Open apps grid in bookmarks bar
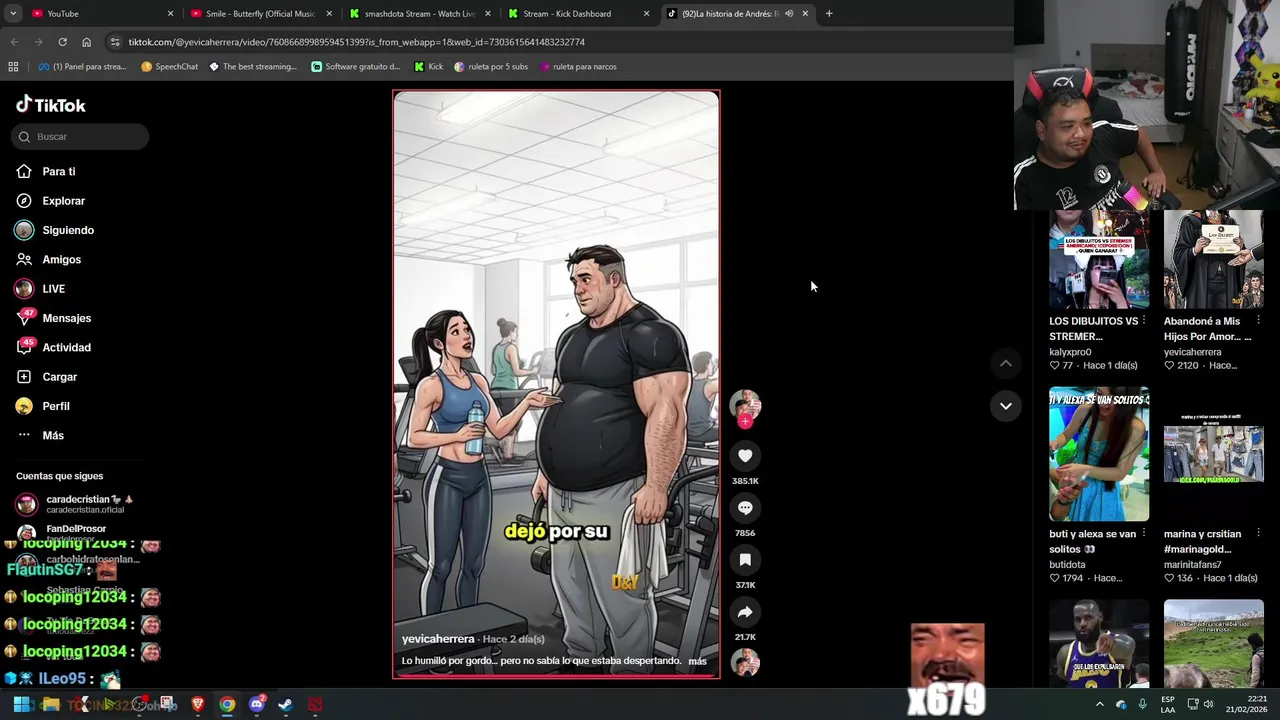The height and width of the screenshot is (720, 1280). pyautogui.click(x=13, y=67)
